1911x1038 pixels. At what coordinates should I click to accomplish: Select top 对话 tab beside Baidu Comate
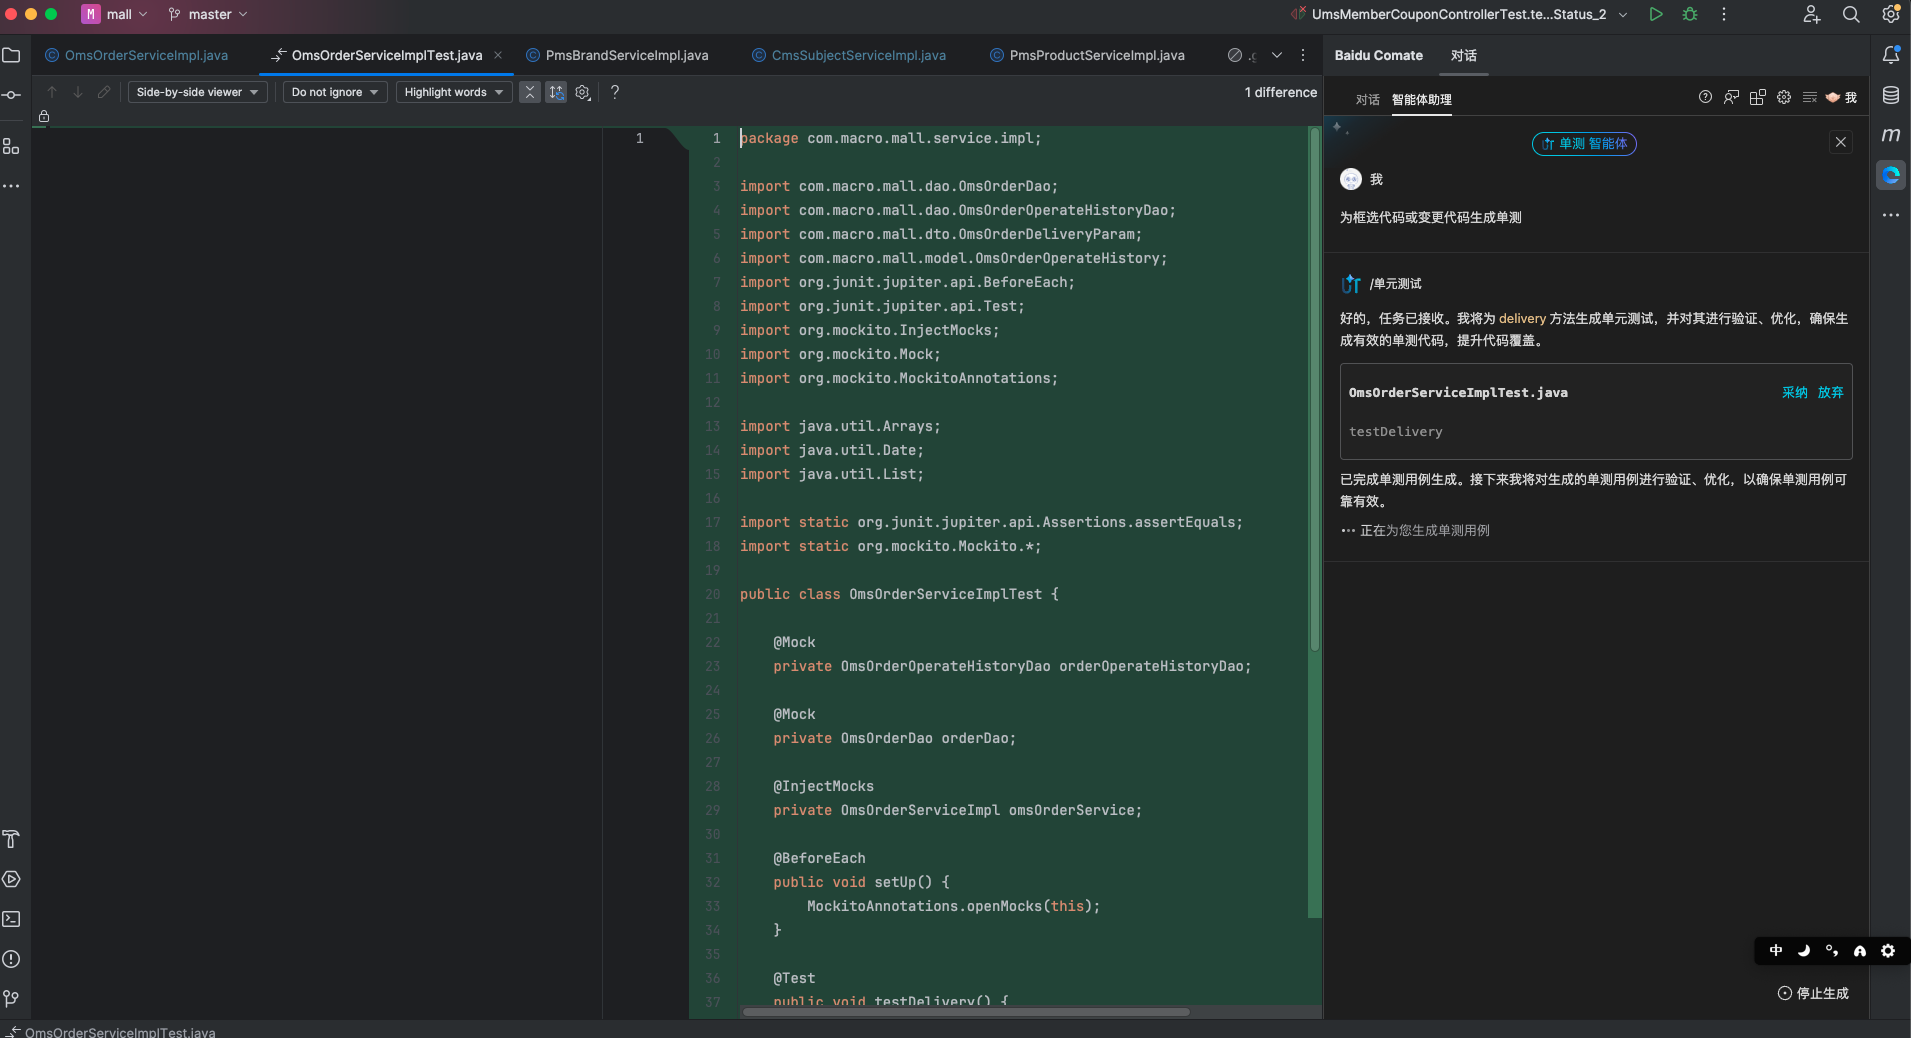point(1463,55)
